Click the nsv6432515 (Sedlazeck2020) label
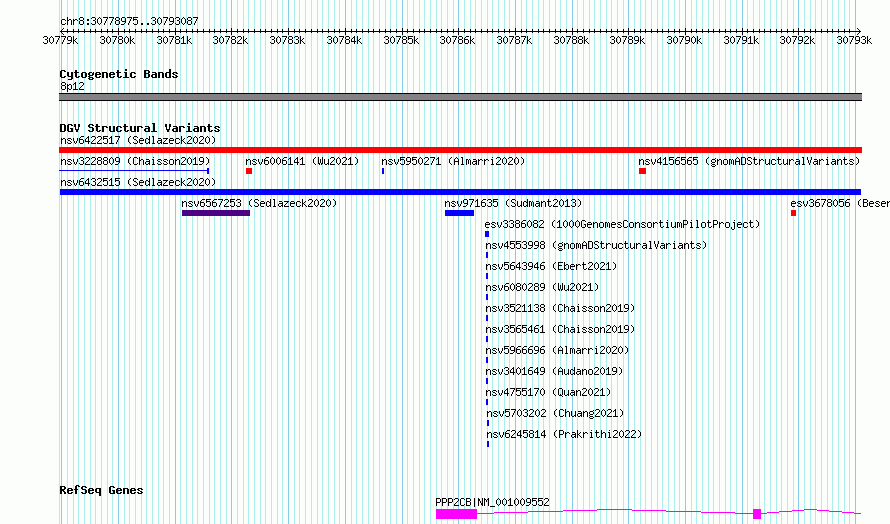 (138, 182)
